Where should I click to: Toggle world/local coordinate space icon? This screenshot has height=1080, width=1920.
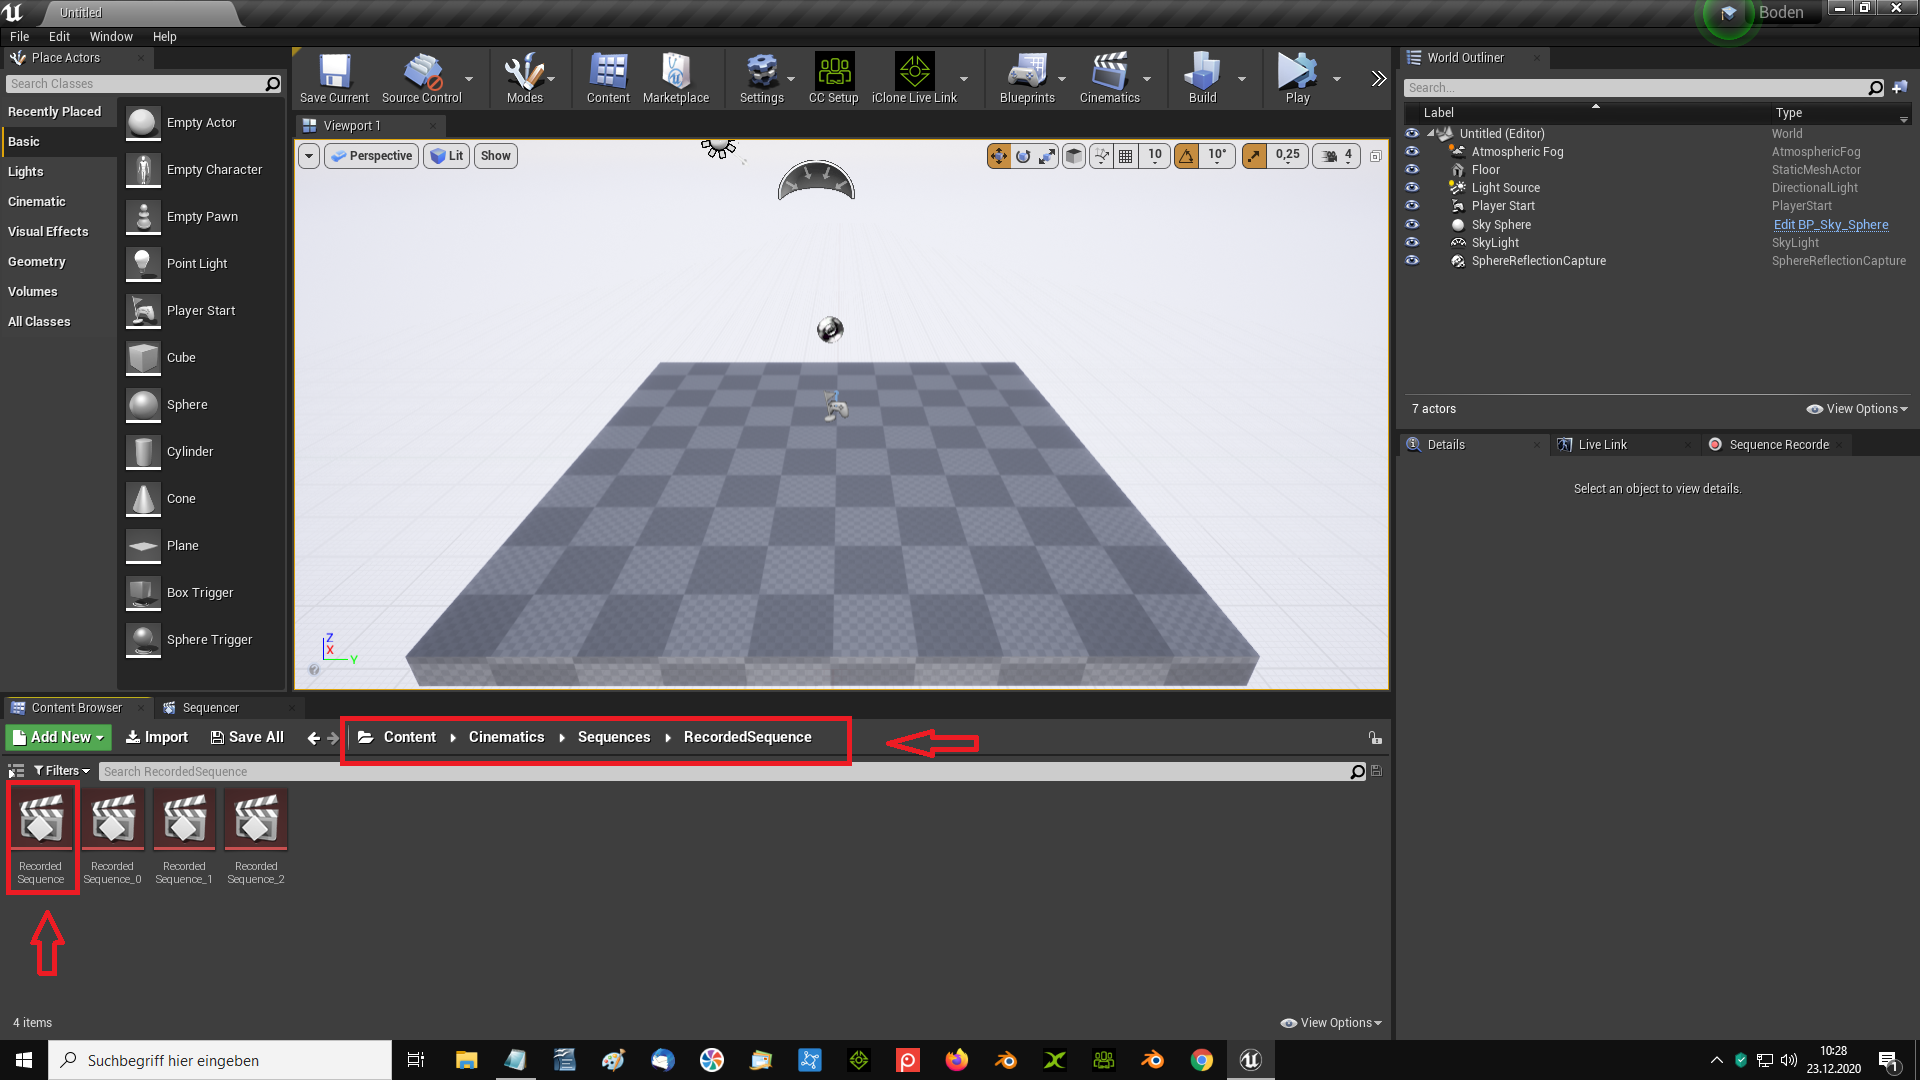[x=1074, y=156]
